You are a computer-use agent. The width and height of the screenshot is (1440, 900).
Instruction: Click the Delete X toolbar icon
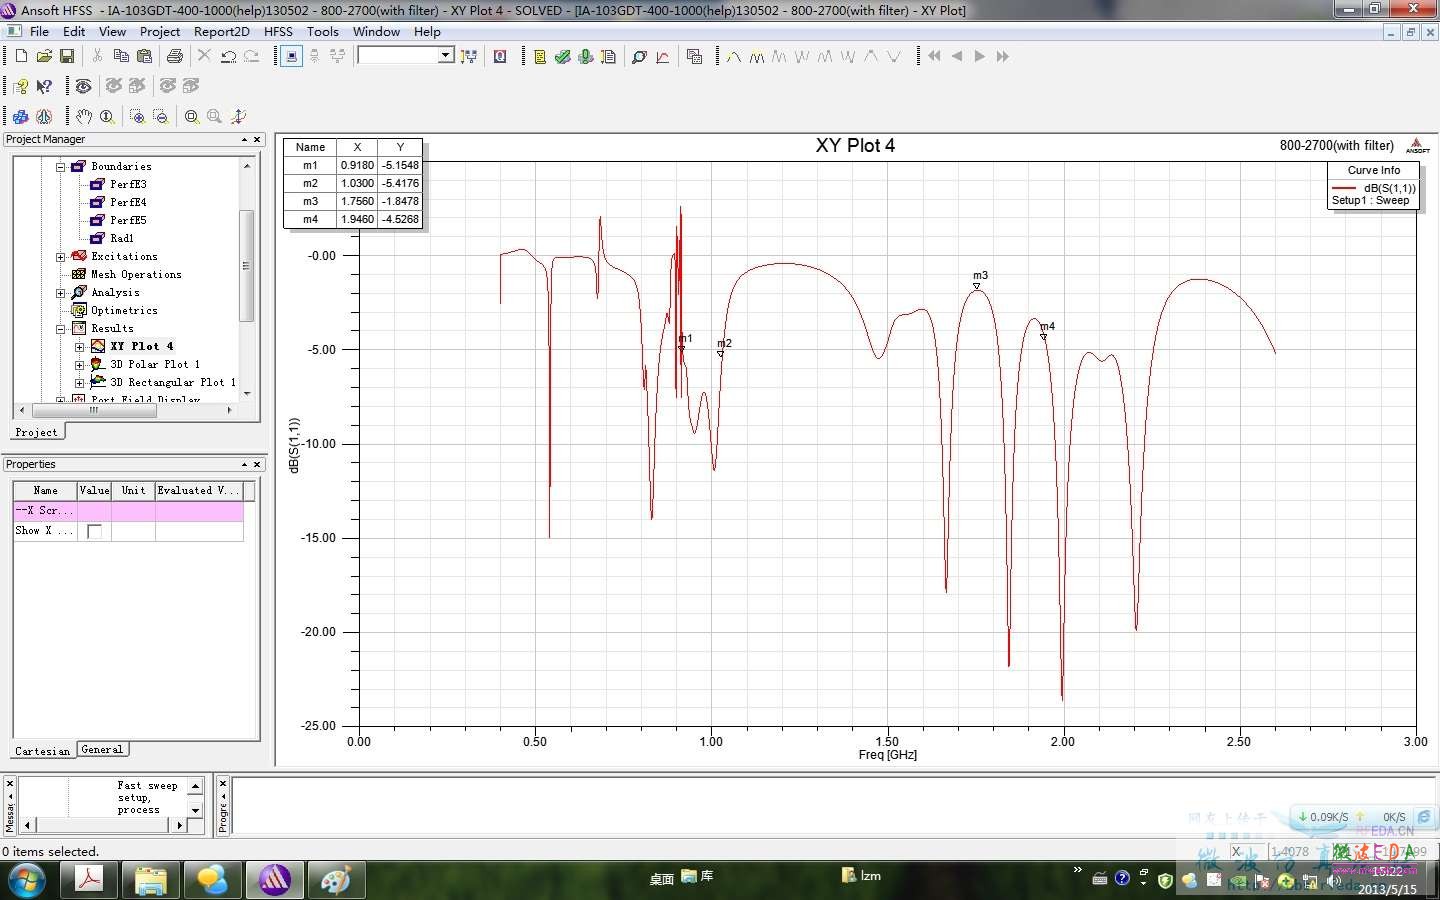[204, 56]
